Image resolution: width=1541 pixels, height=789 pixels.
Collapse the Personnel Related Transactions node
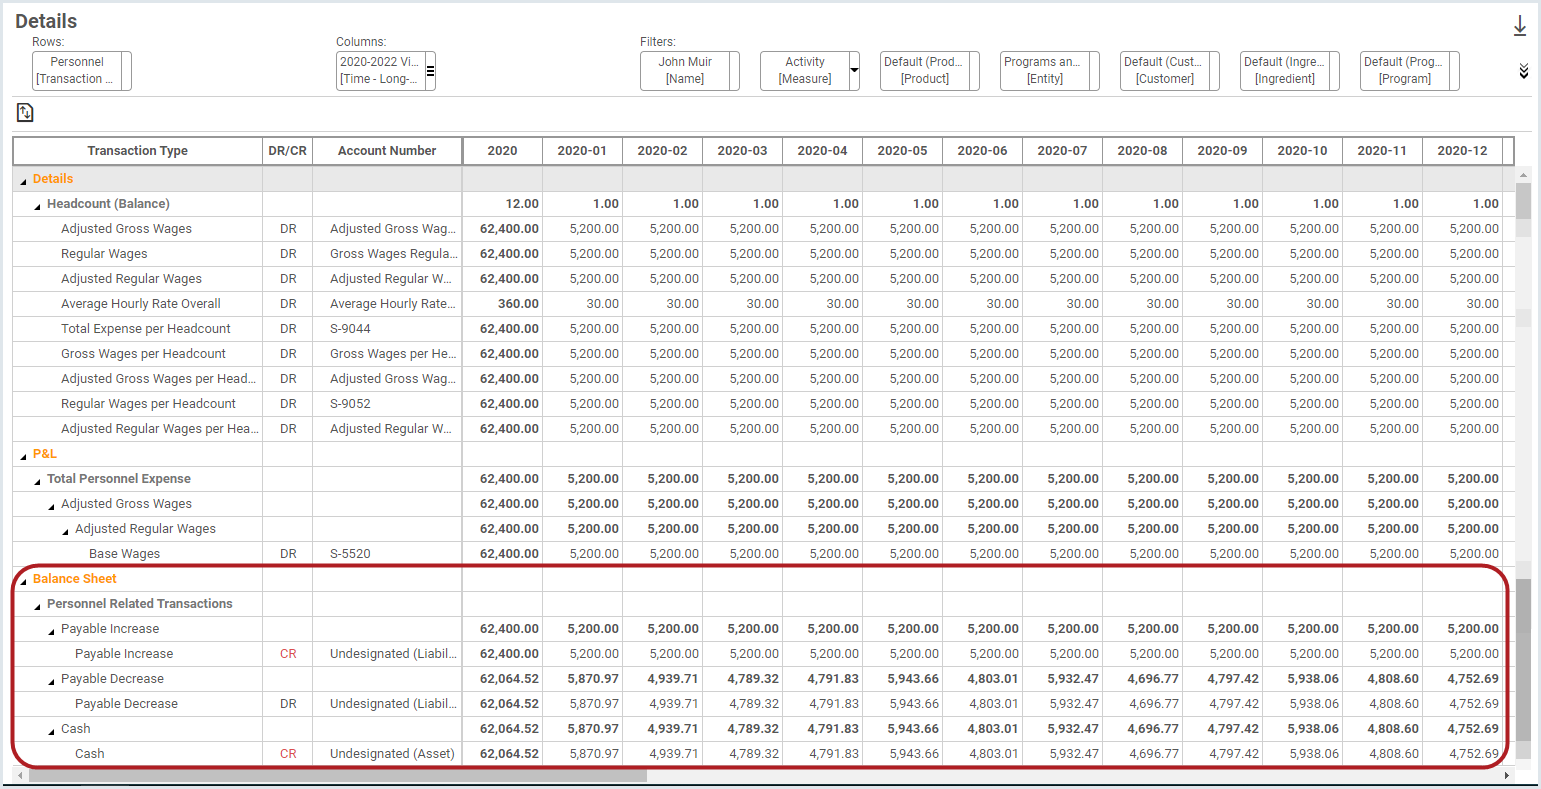click(37, 605)
